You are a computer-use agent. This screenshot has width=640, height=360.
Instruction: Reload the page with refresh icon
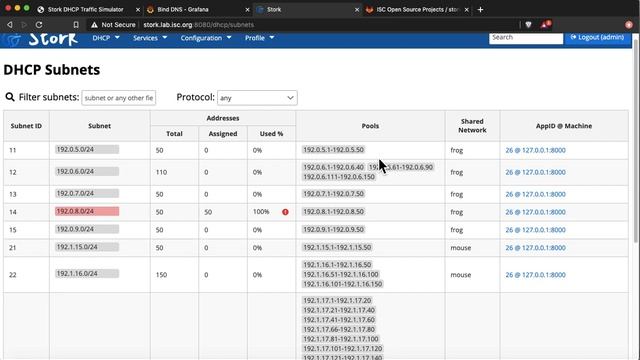pos(39,24)
